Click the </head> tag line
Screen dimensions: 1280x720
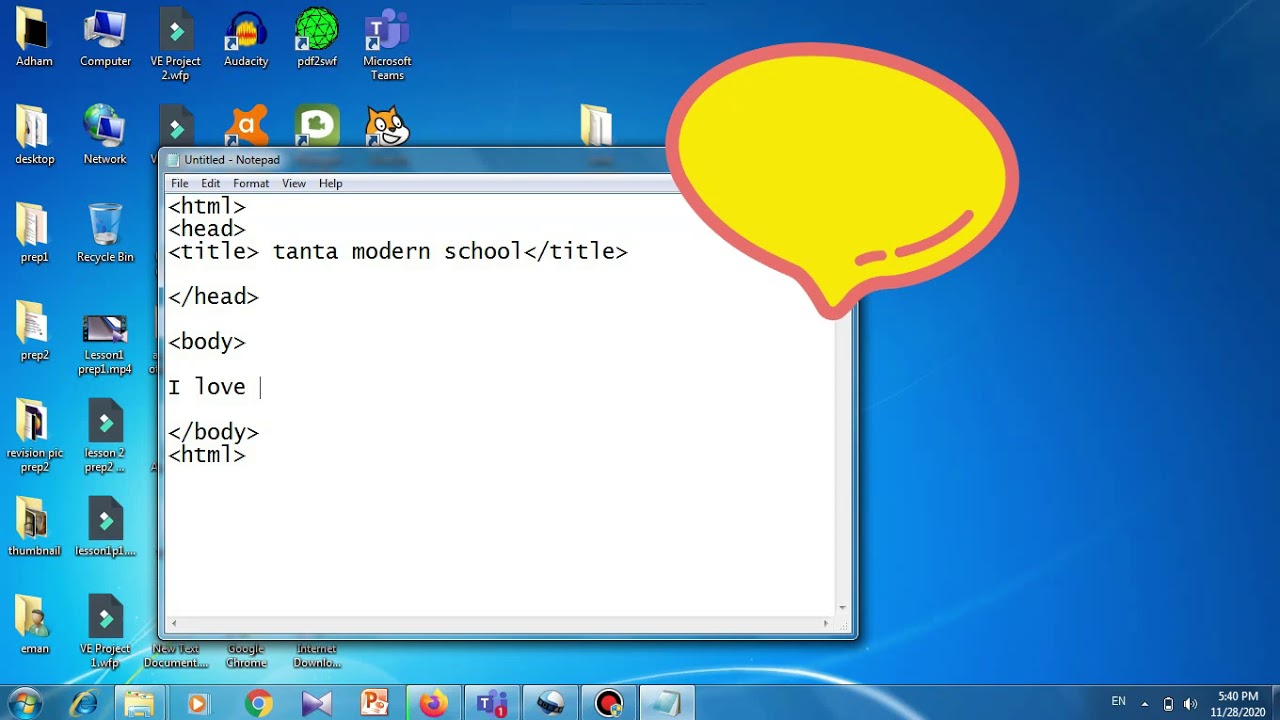[213, 296]
